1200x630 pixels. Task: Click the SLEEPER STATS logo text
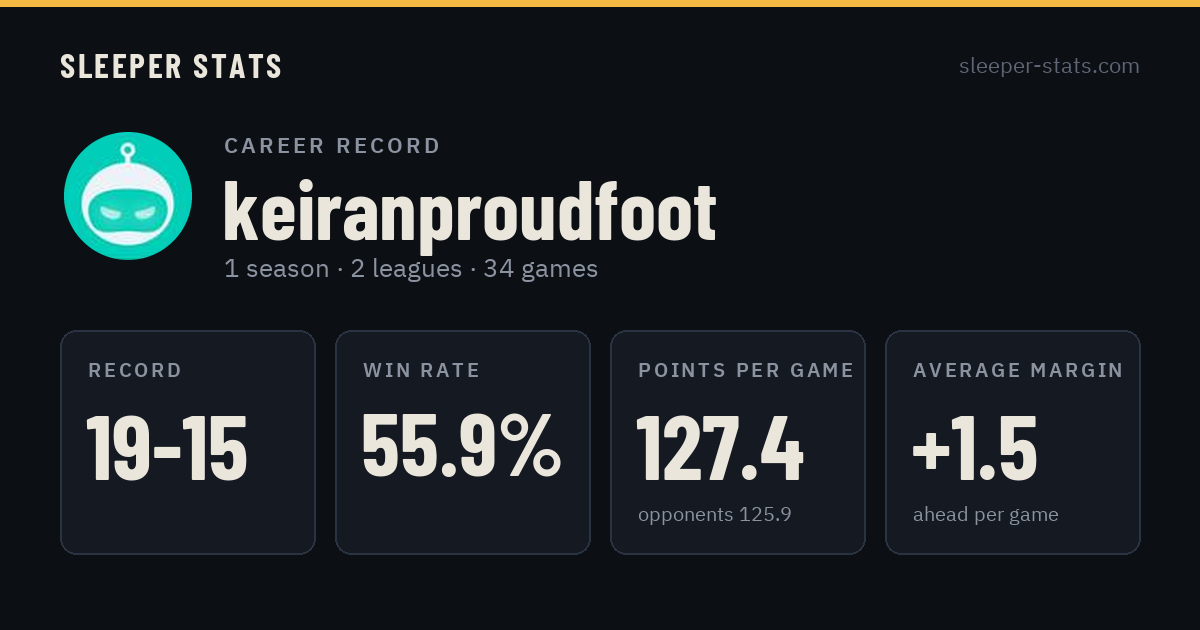click(x=171, y=67)
